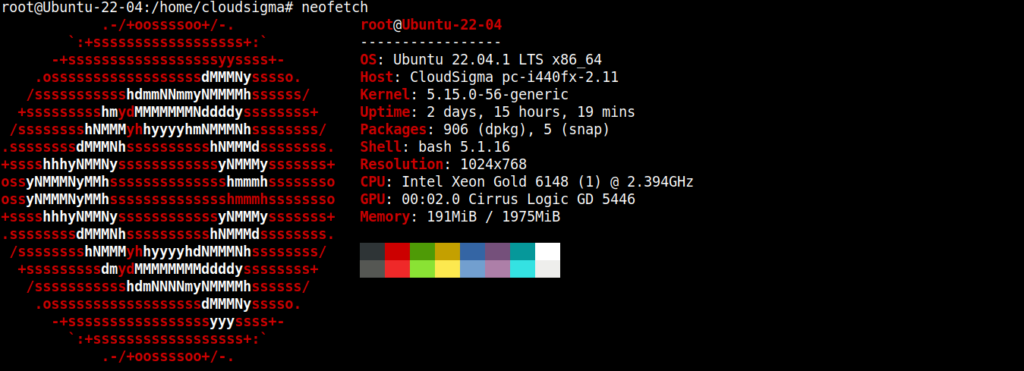The image size is (1024, 371).
Task: Click the bright red color block
Action: point(397,269)
